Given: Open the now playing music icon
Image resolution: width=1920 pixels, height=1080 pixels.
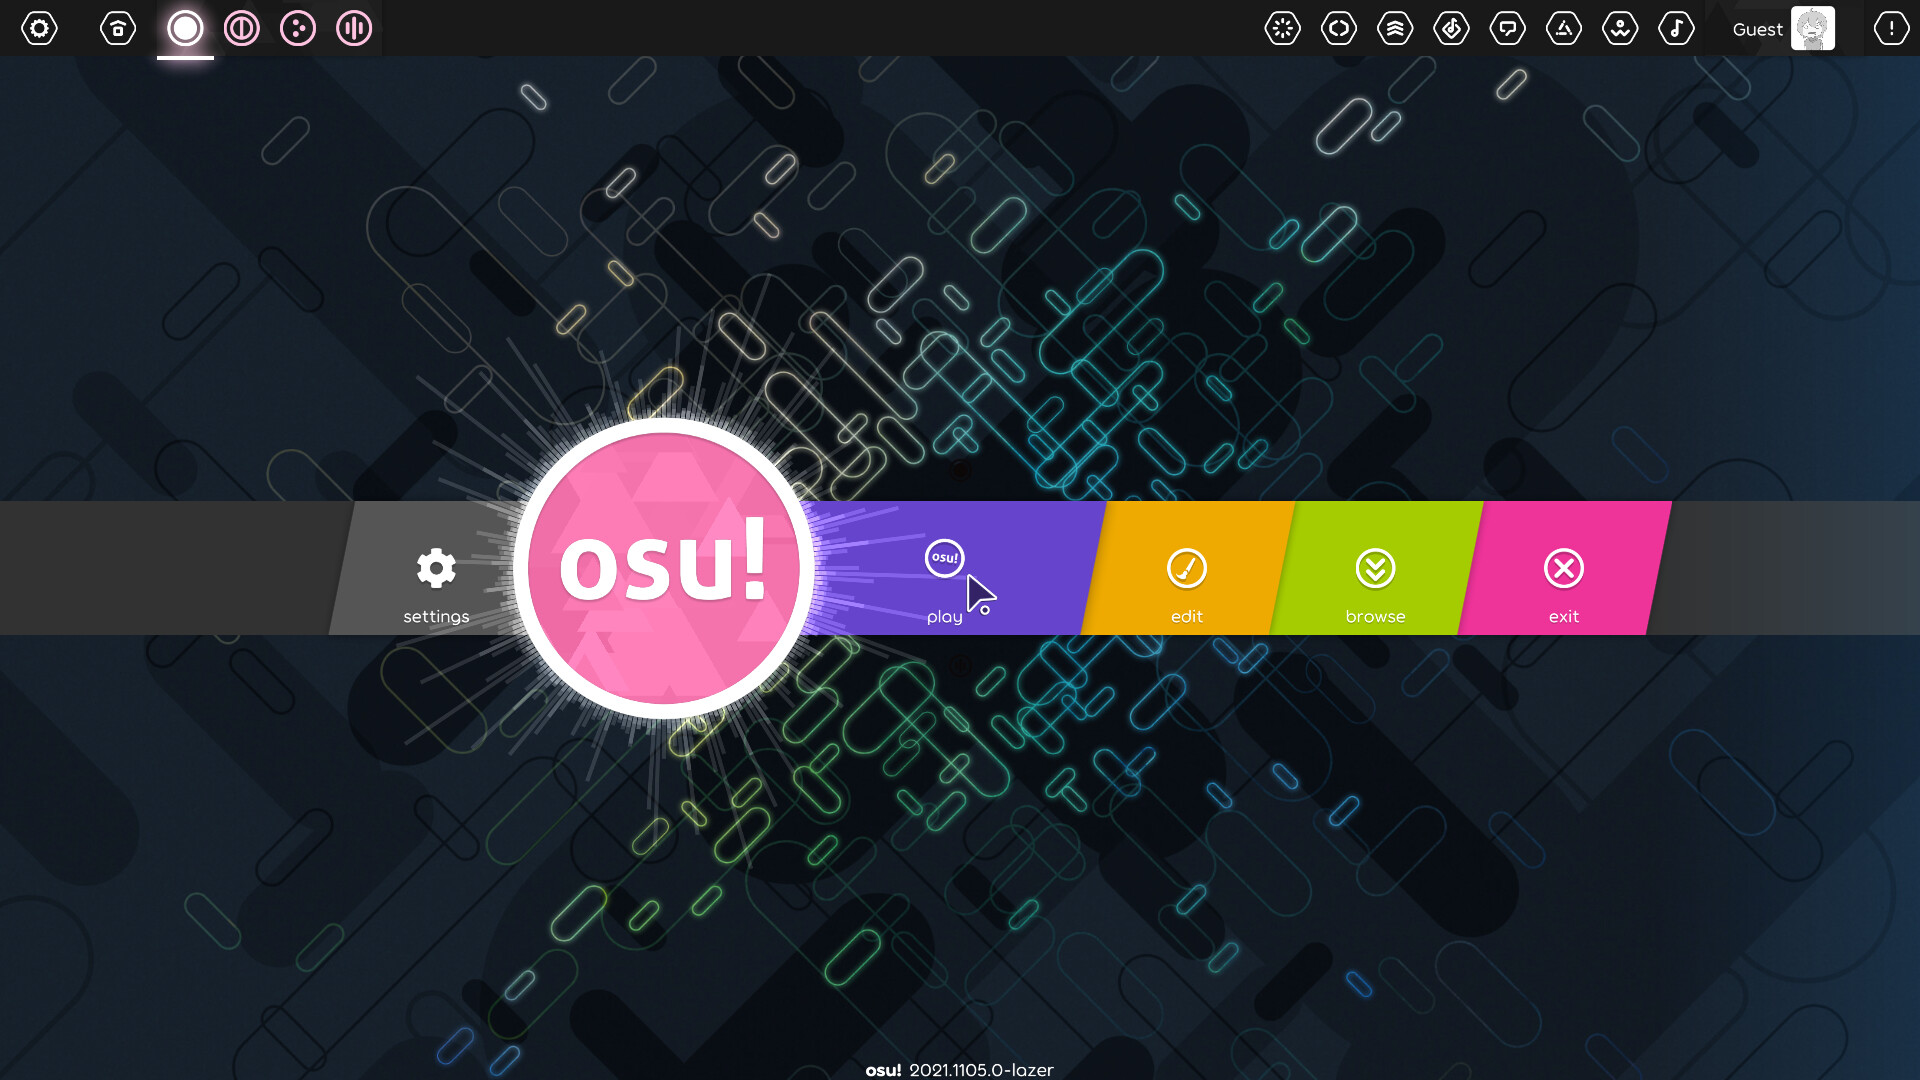Looking at the screenshot, I should coord(1676,28).
